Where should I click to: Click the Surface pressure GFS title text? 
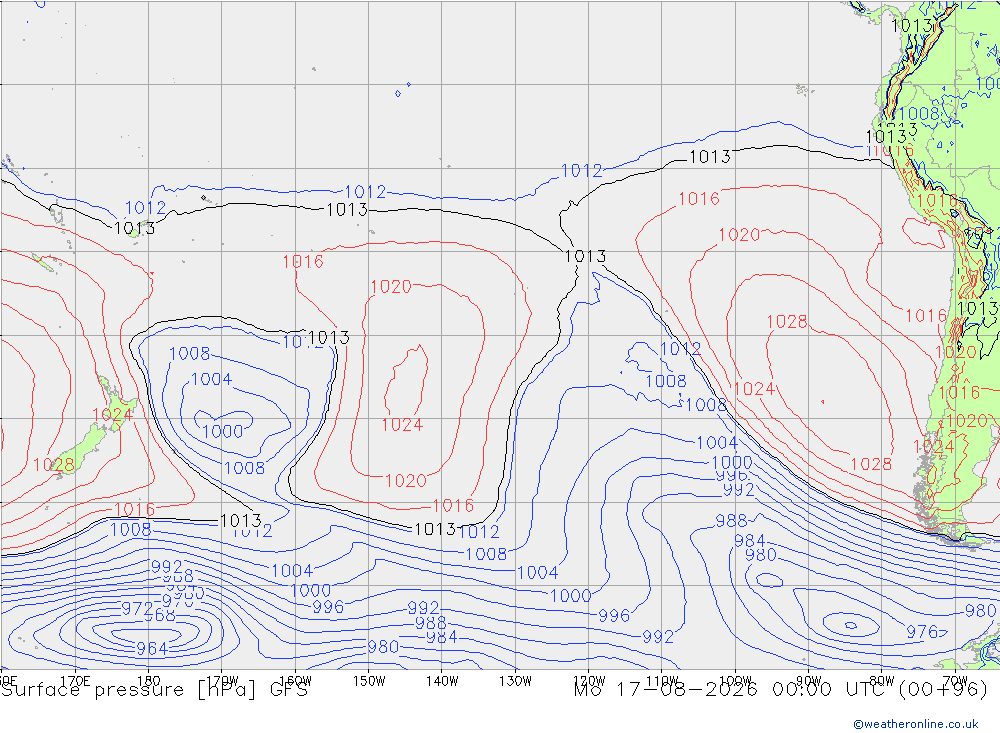coord(154,690)
